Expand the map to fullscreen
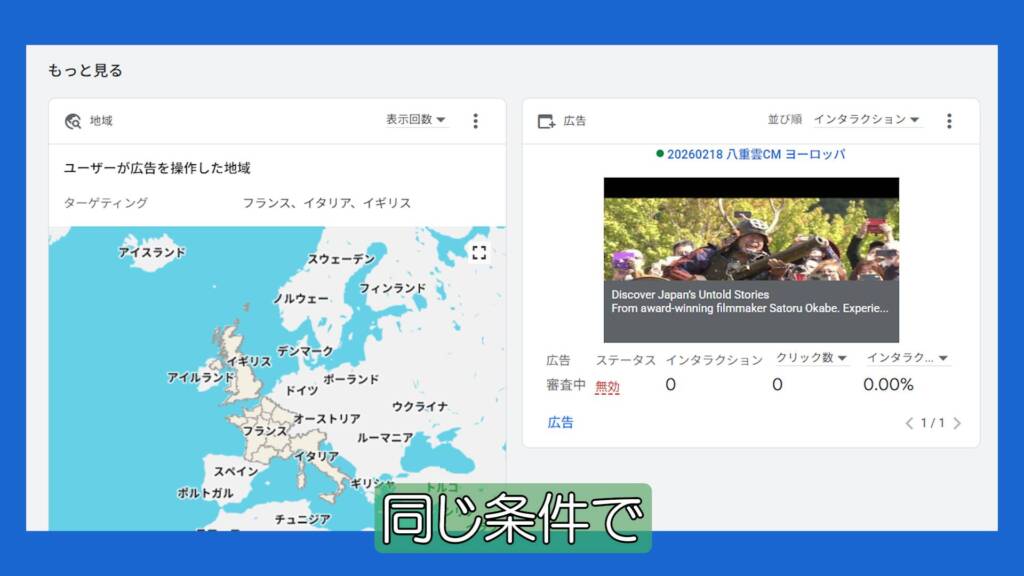 [479, 252]
